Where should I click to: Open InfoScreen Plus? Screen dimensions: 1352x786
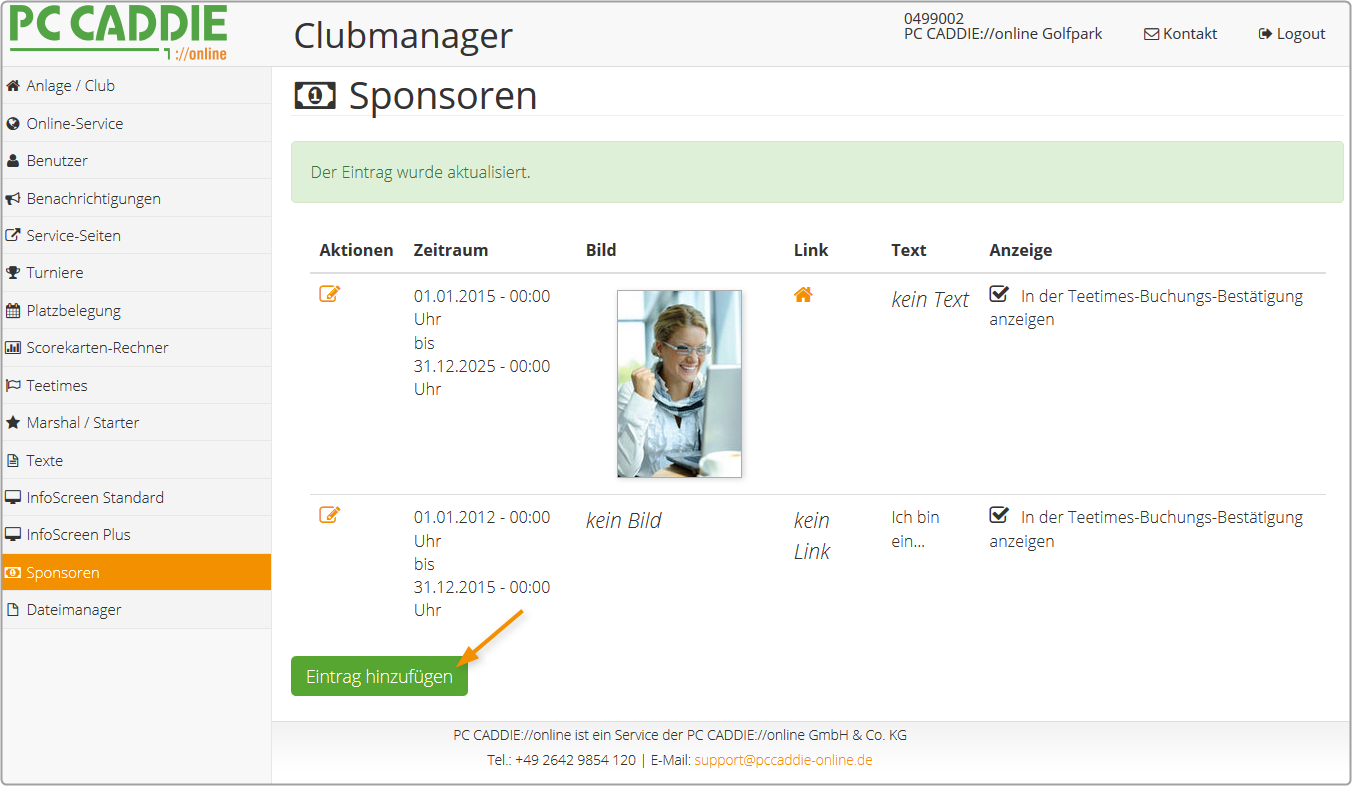click(x=136, y=535)
